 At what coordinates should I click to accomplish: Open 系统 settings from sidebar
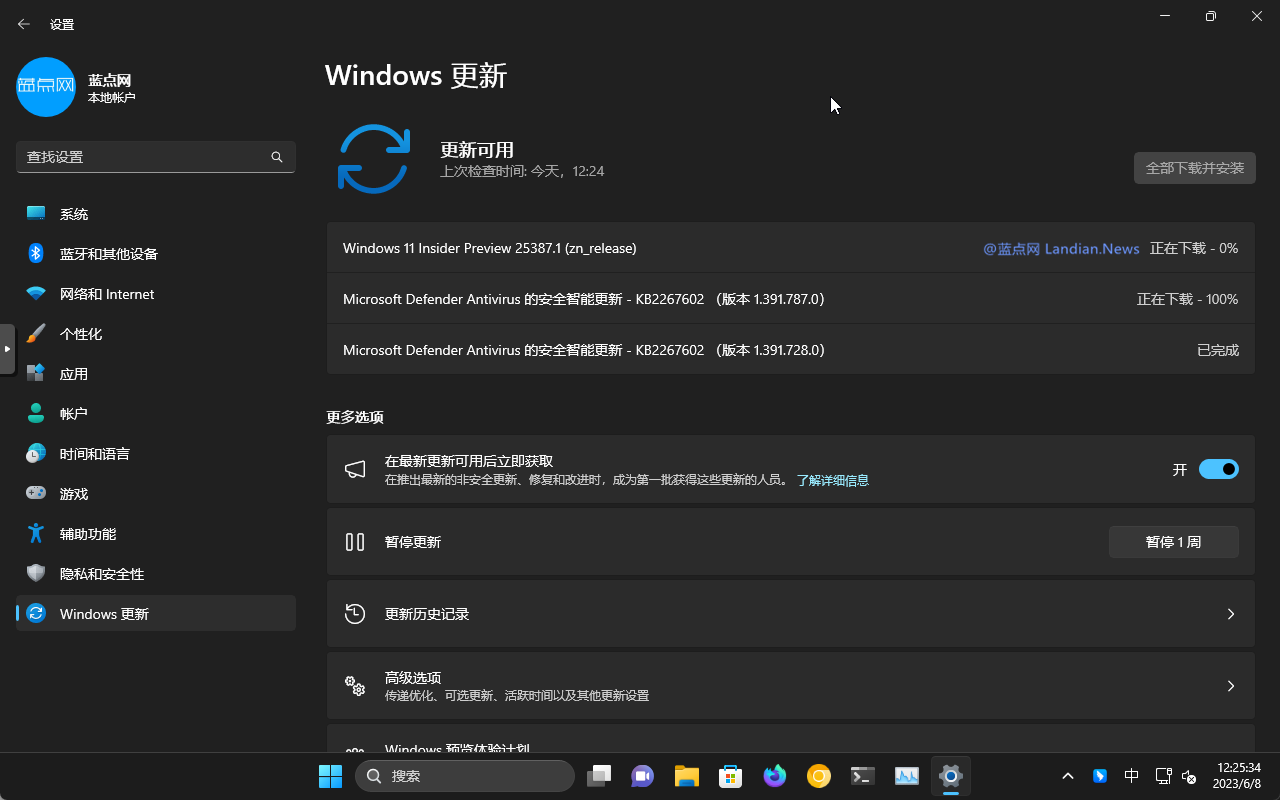156,214
